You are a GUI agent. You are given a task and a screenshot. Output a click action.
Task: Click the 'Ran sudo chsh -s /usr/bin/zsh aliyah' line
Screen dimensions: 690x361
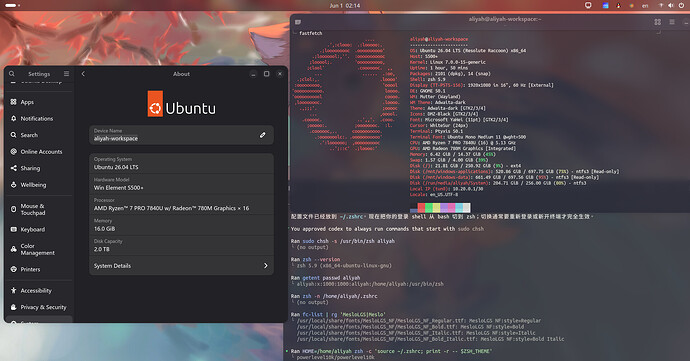(343, 241)
